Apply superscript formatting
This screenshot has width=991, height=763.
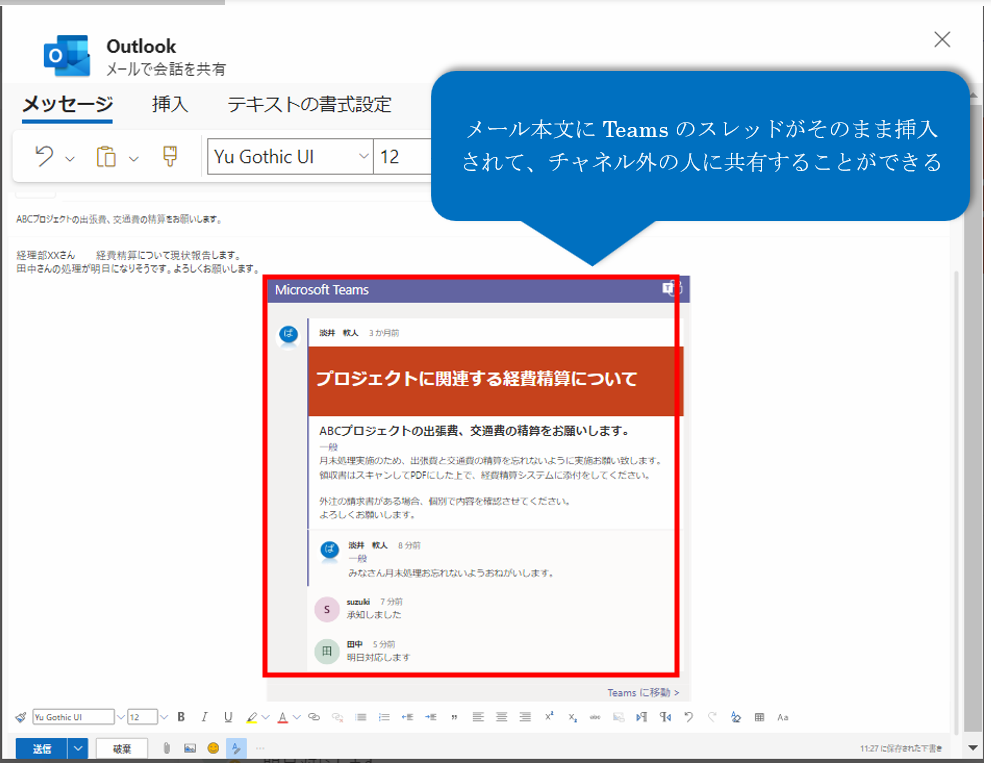coord(549,716)
